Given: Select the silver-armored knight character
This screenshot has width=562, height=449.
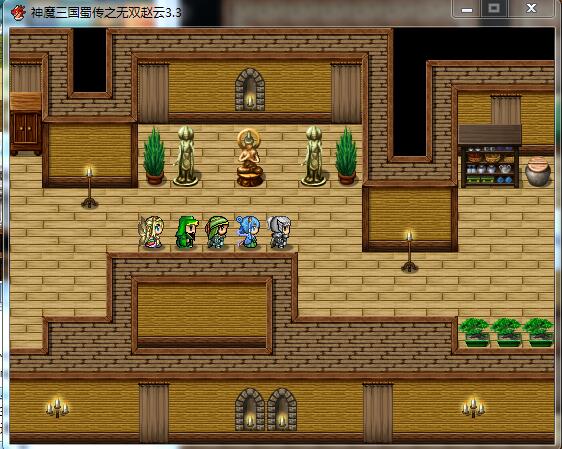Looking at the screenshot, I should click(280, 232).
